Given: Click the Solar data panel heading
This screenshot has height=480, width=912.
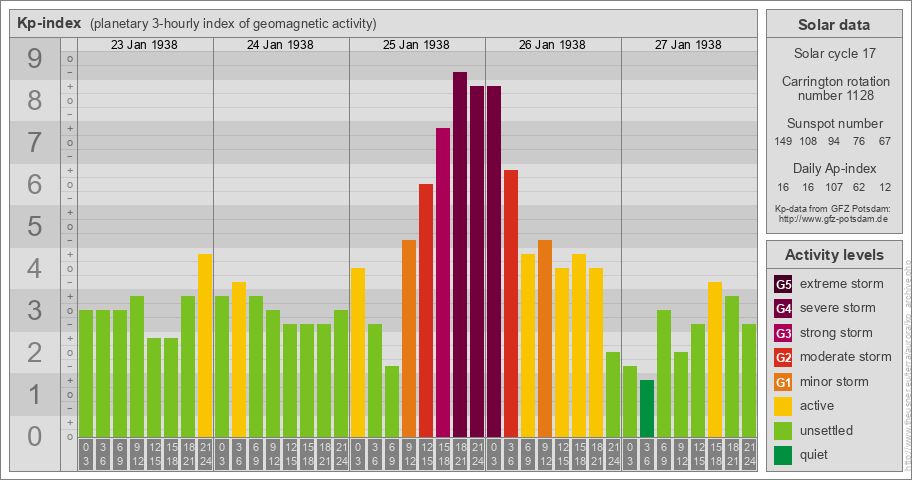Looking at the screenshot, I should [833, 25].
